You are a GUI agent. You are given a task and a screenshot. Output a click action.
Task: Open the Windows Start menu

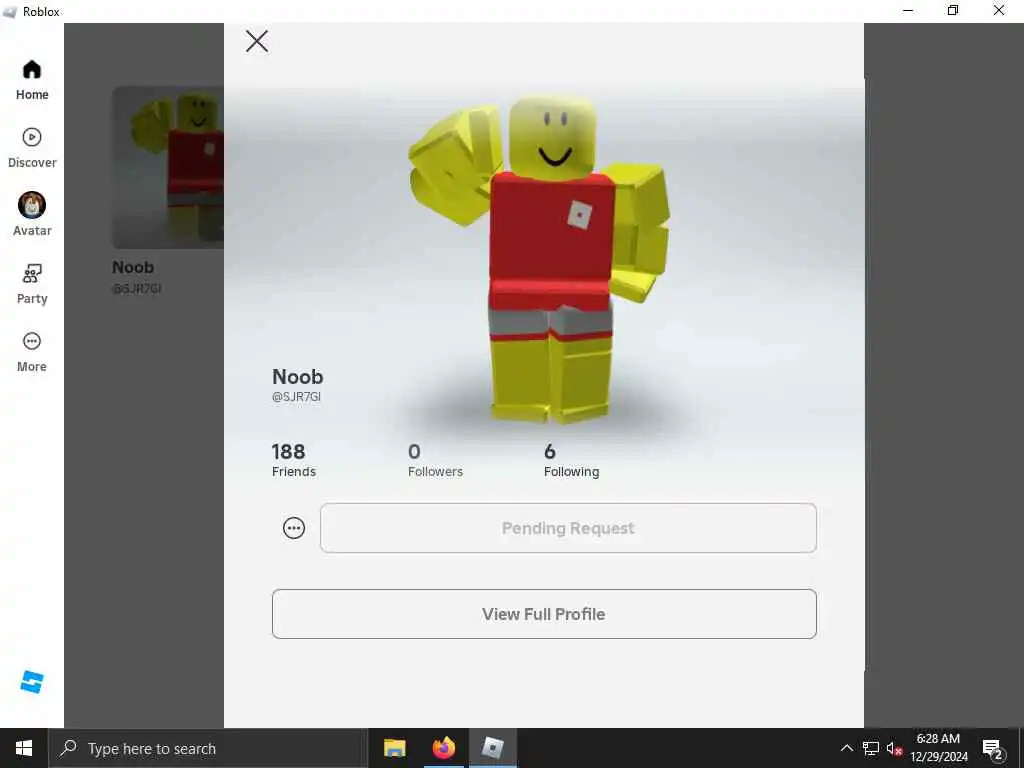pyautogui.click(x=24, y=748)
